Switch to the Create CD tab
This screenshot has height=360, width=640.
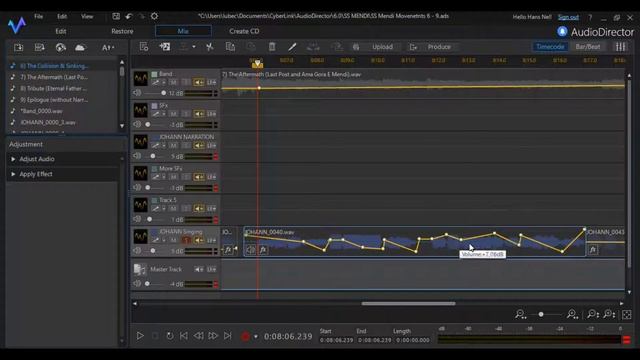pyautogui.click(x=244, y=31)
